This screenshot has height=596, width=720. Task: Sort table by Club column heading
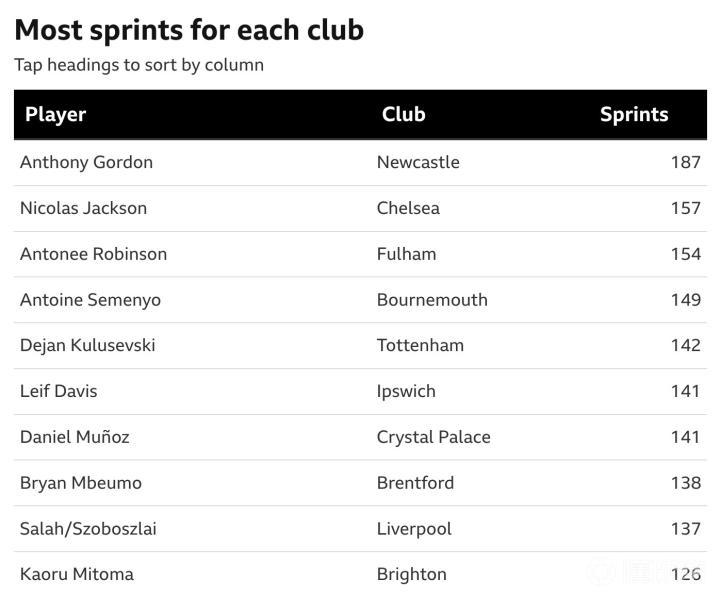point(403,114)
